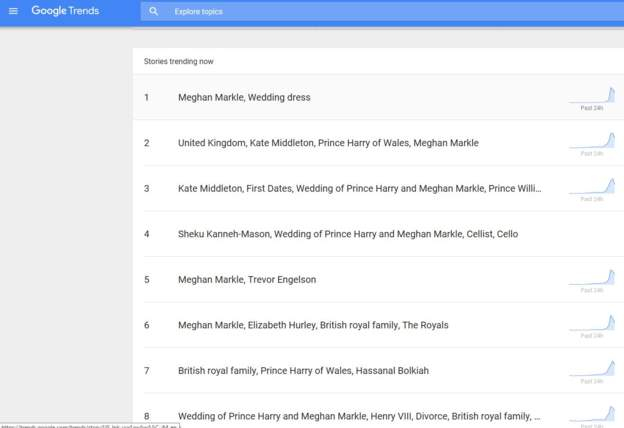
Task: Open story United Kingdom, Kate Middleton, Prince Harry
Action: click(328, 143)
